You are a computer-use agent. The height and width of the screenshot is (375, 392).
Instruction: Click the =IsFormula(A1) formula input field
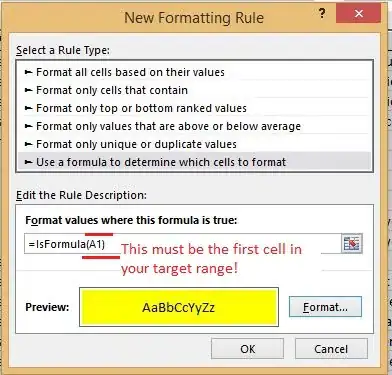(x=183, y=244)
